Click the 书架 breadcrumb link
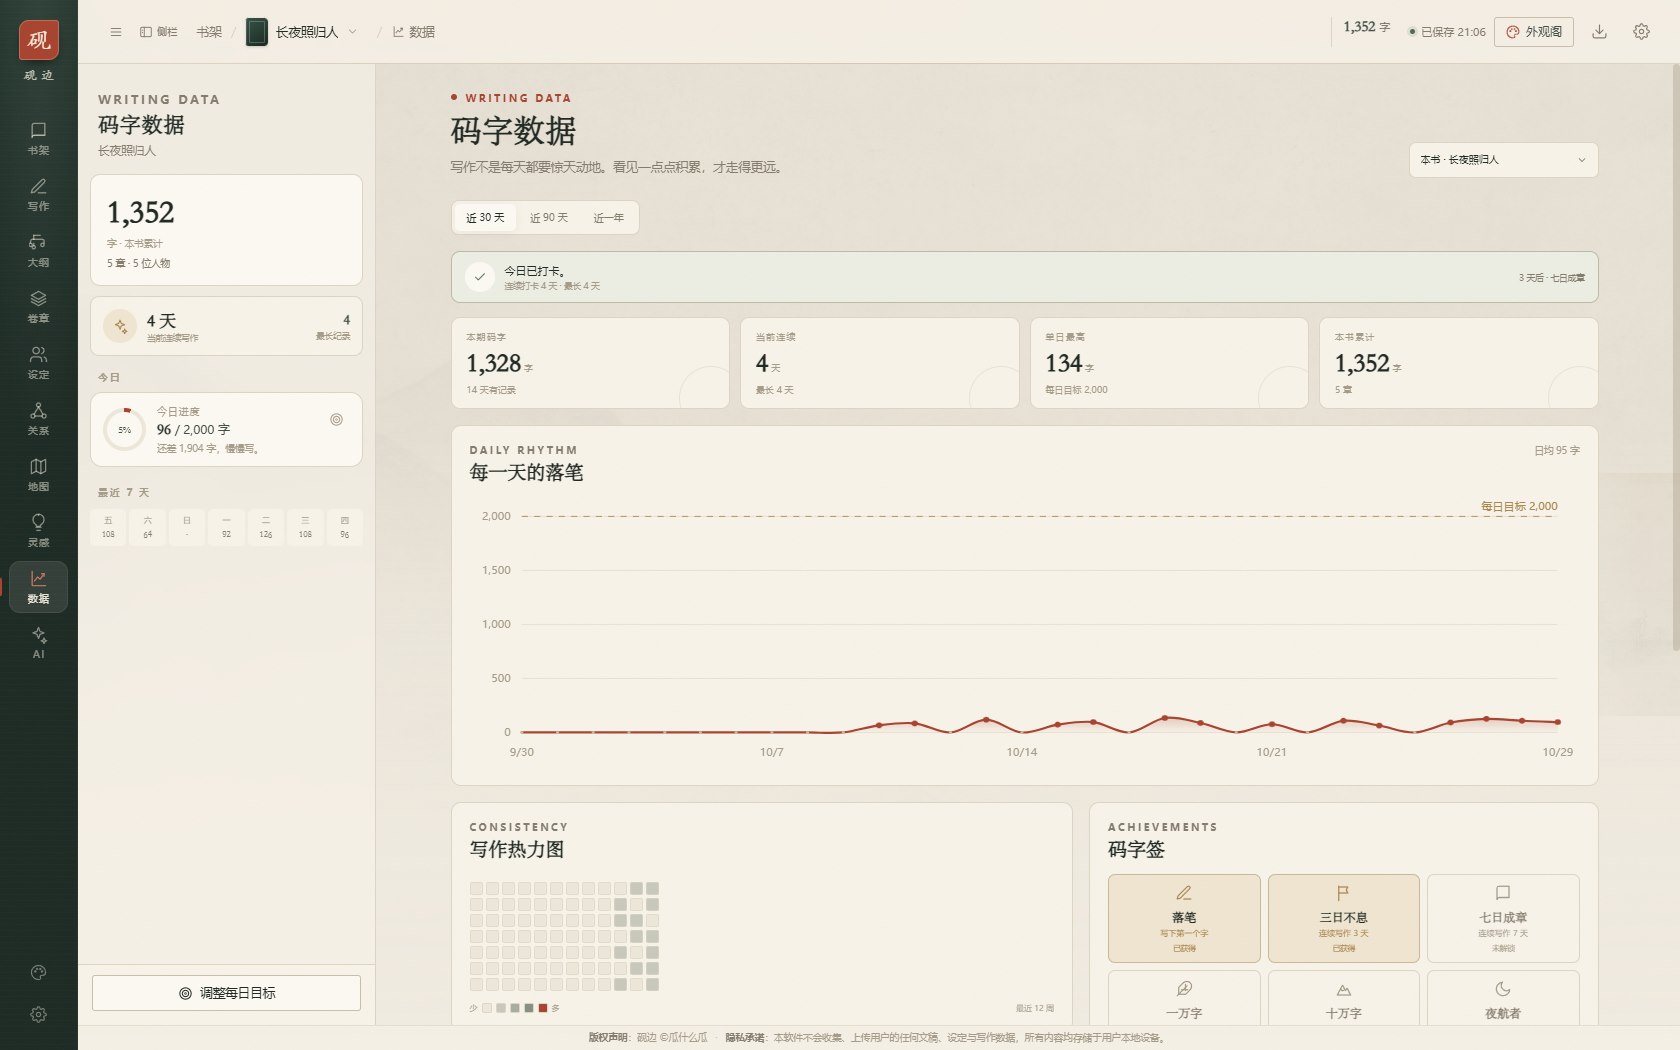This screenshot has height=1050, width=1680. [x=209, y=32]
